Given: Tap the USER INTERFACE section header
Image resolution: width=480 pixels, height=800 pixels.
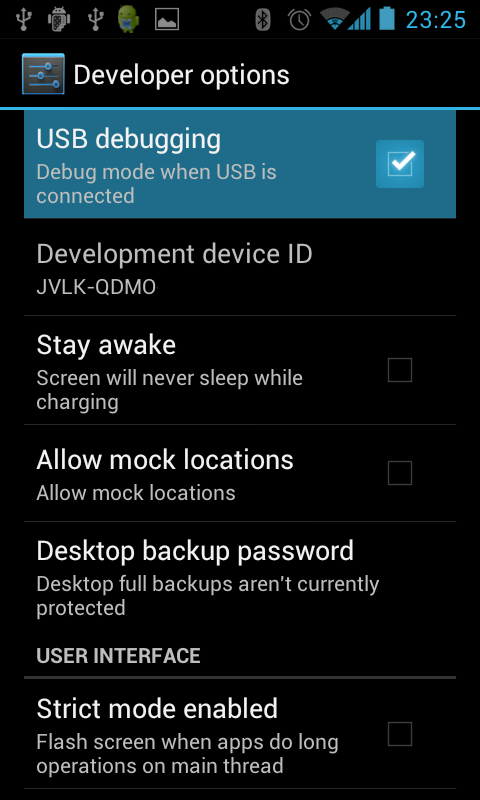Looking at the screenshot, I should pos(118,656).
